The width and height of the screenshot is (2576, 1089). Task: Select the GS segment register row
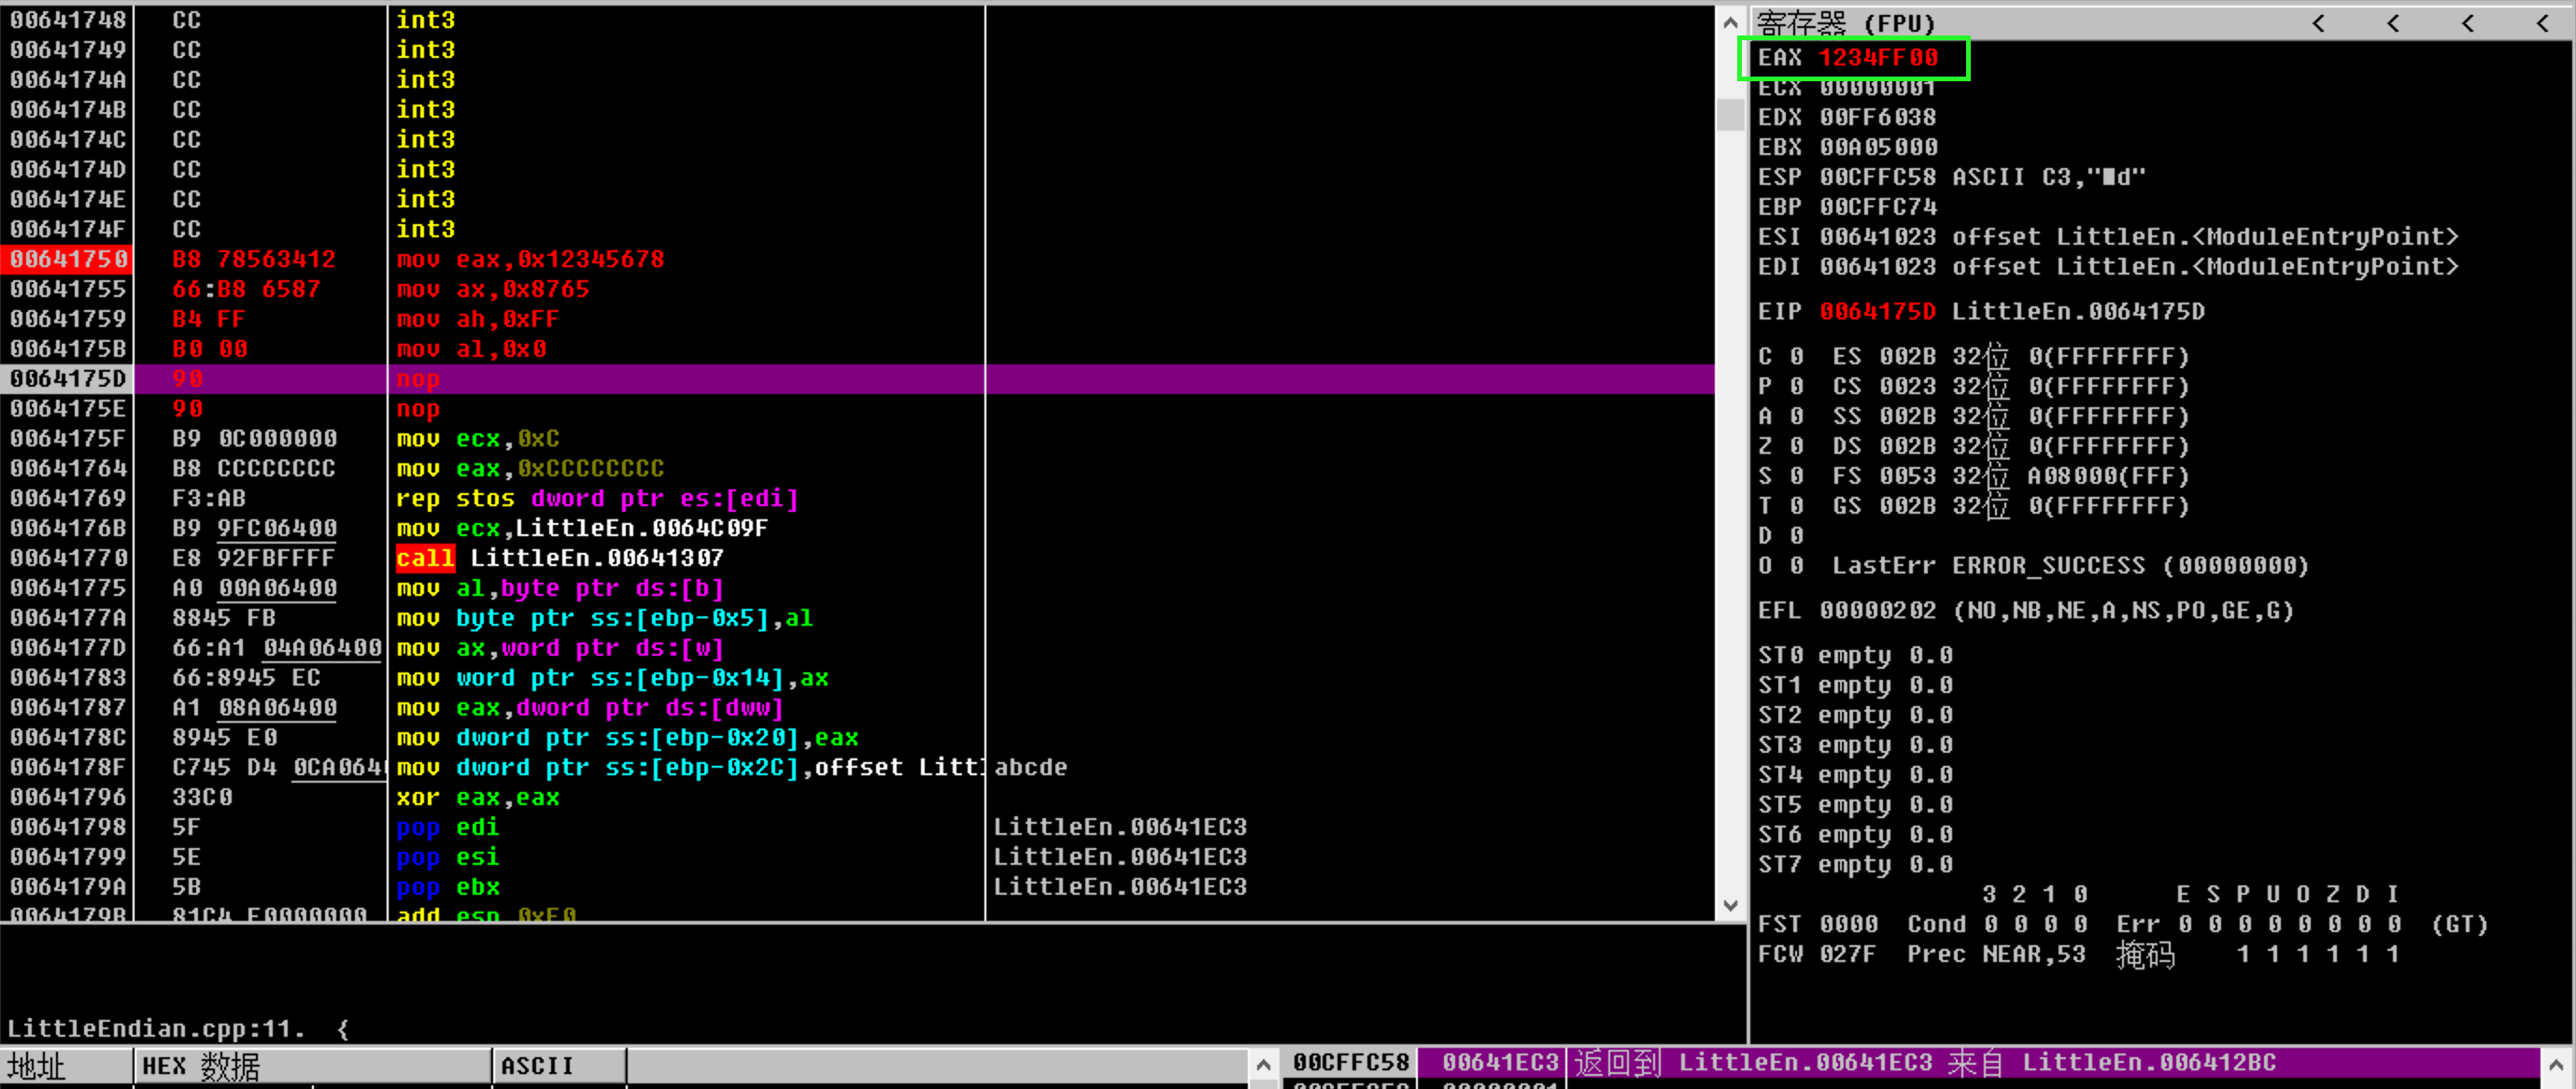[2010, 506]
